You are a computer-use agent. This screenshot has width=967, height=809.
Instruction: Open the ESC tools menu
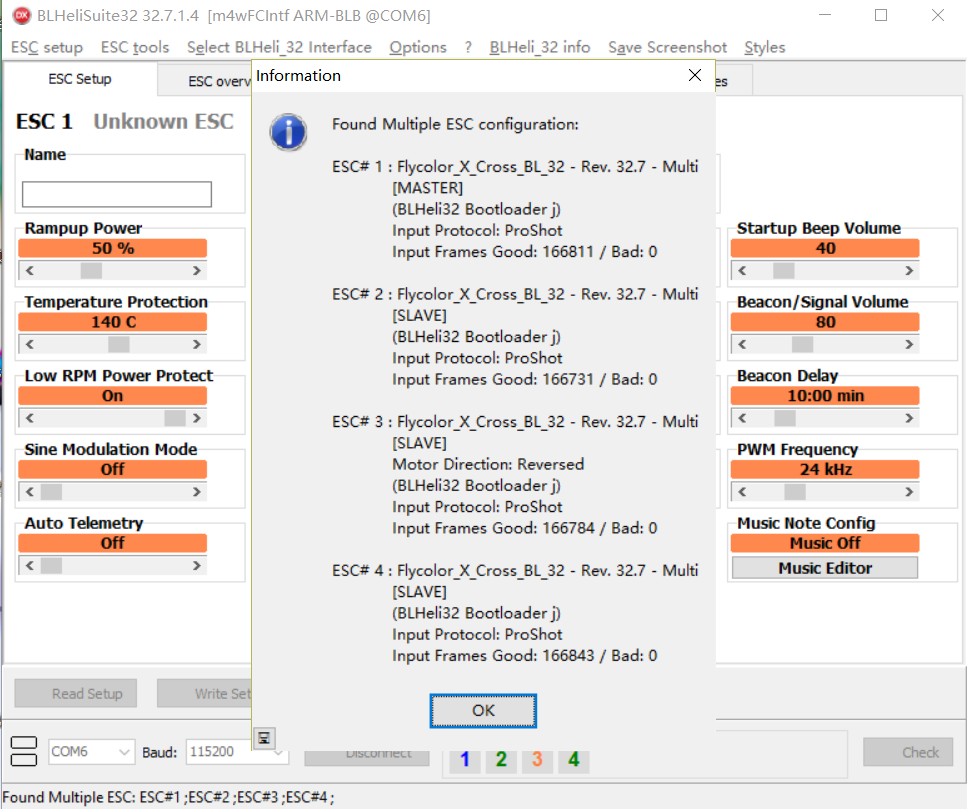coord(134,47)
